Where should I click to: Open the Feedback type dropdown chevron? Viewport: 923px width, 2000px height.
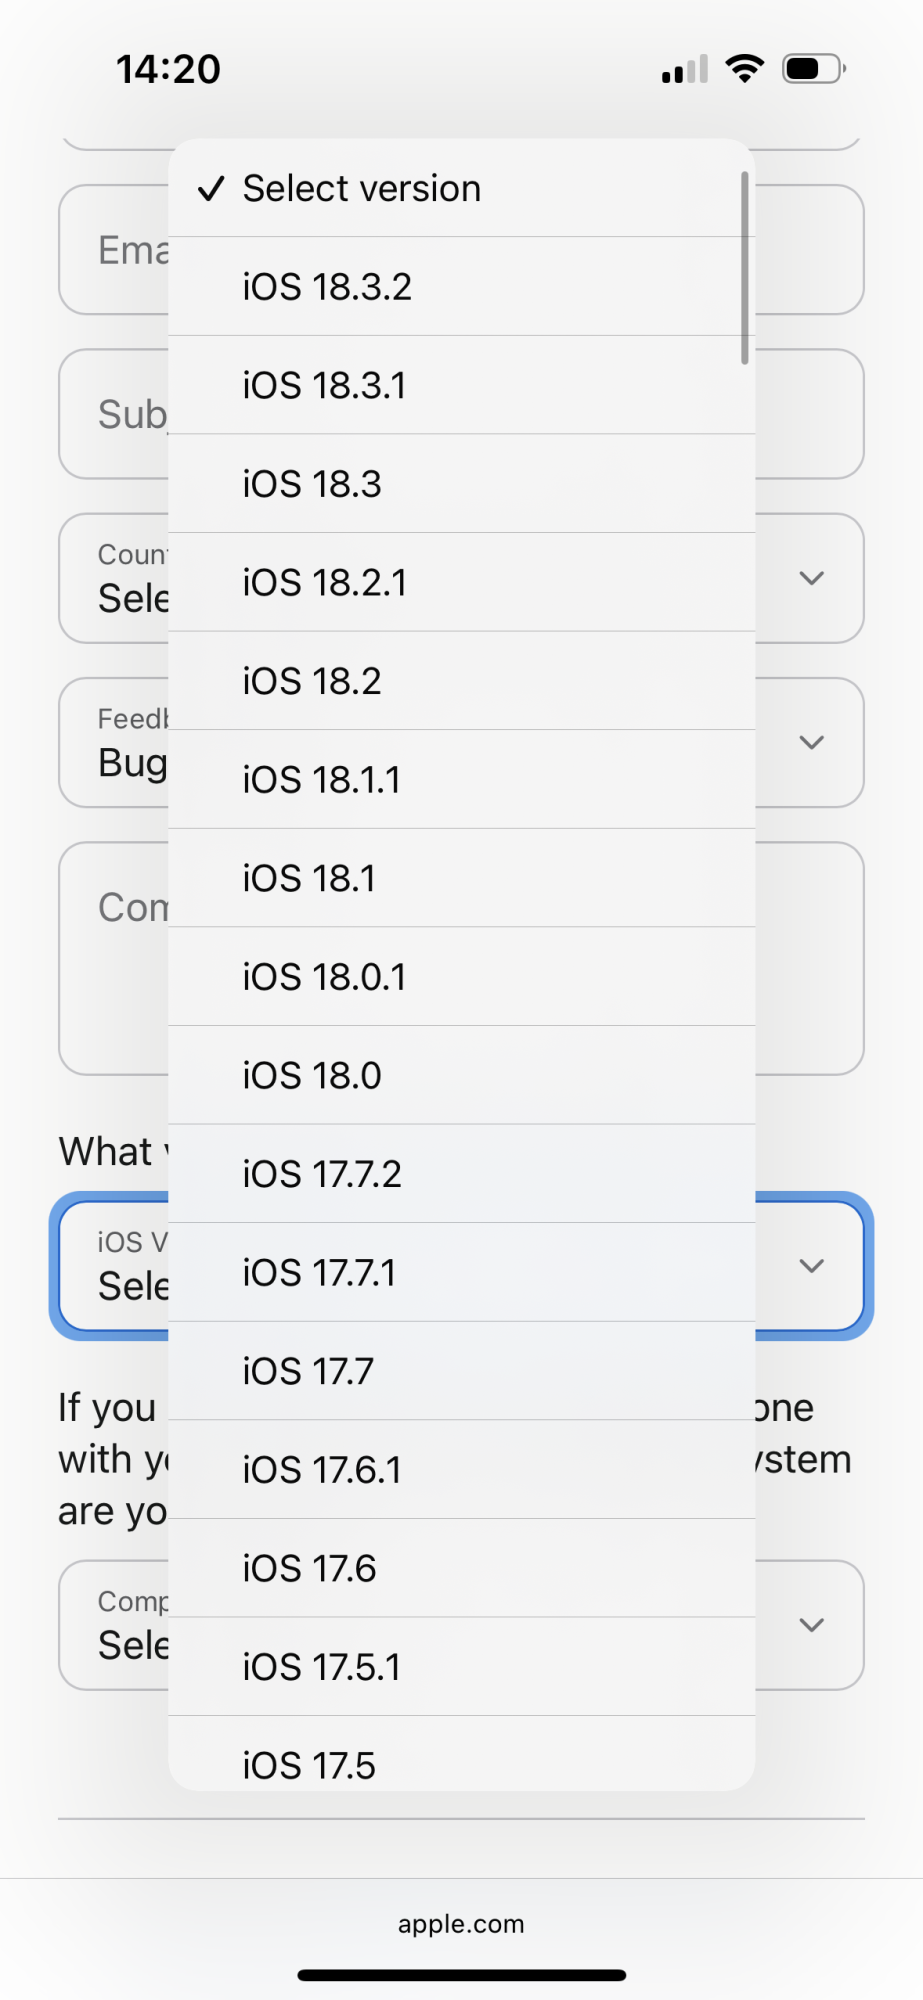(x=812, y=742)
